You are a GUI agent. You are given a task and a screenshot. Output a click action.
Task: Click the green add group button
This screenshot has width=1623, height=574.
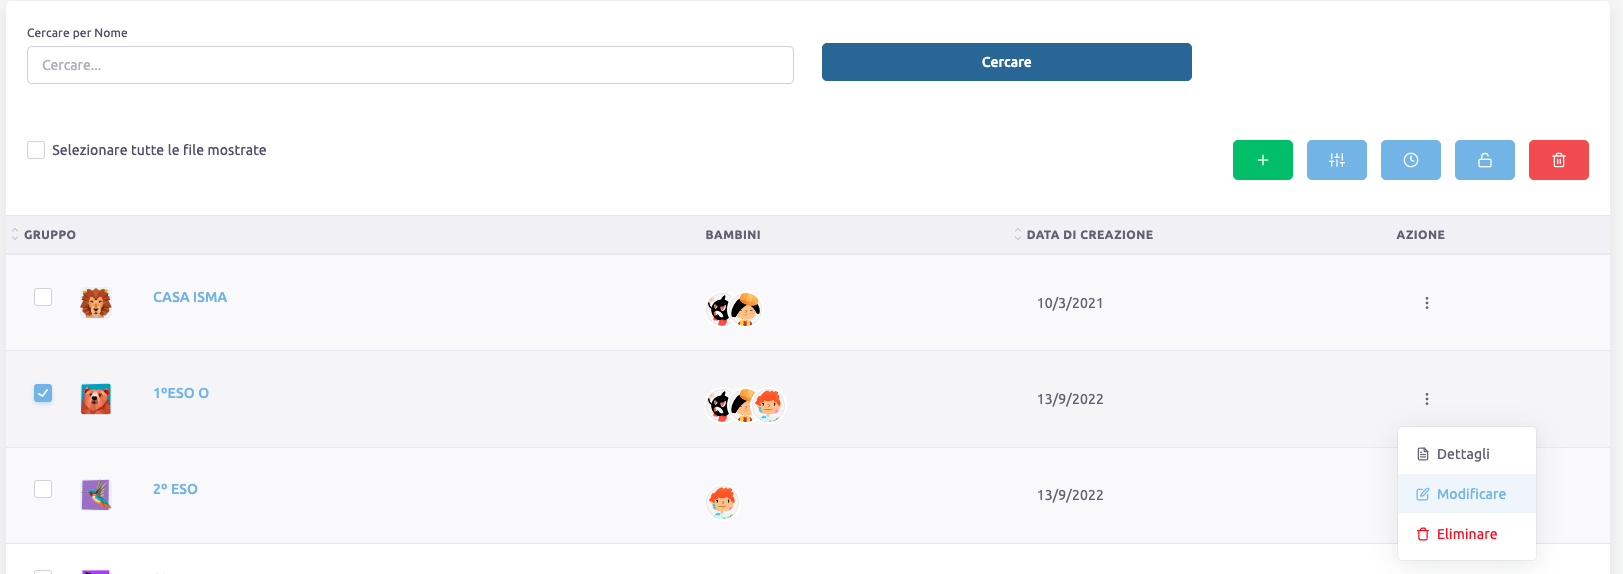(x=1262, y=160)
